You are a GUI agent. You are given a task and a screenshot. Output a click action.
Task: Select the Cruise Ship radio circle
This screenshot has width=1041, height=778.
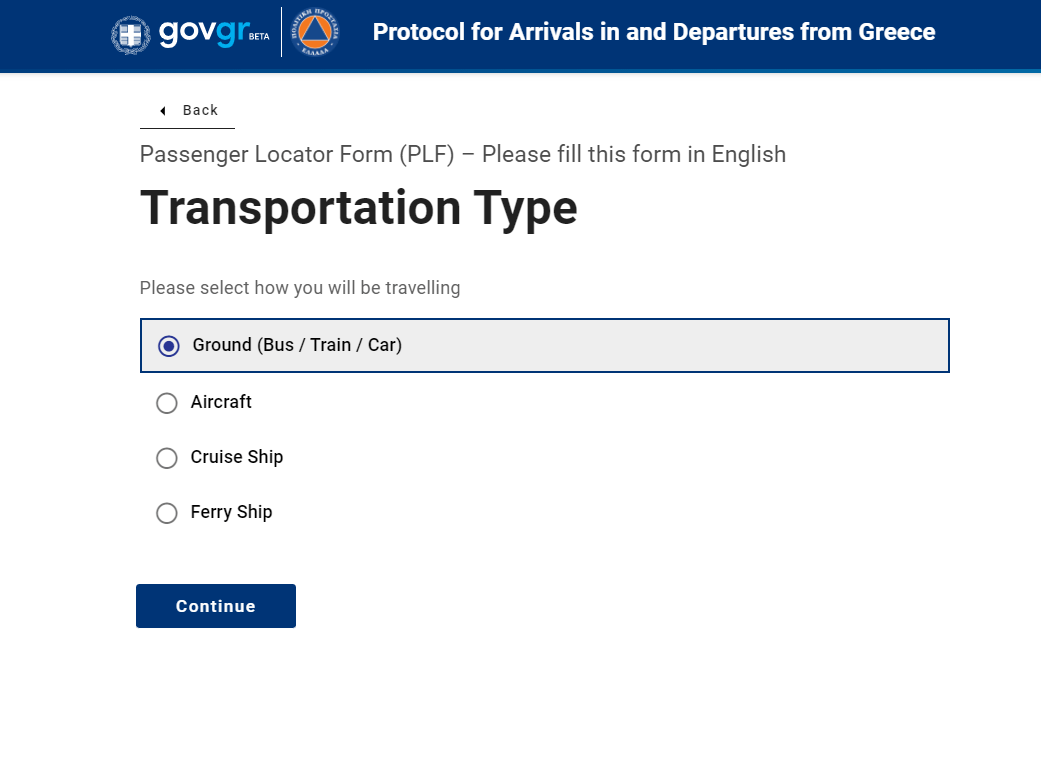click(x=167, y=458)
